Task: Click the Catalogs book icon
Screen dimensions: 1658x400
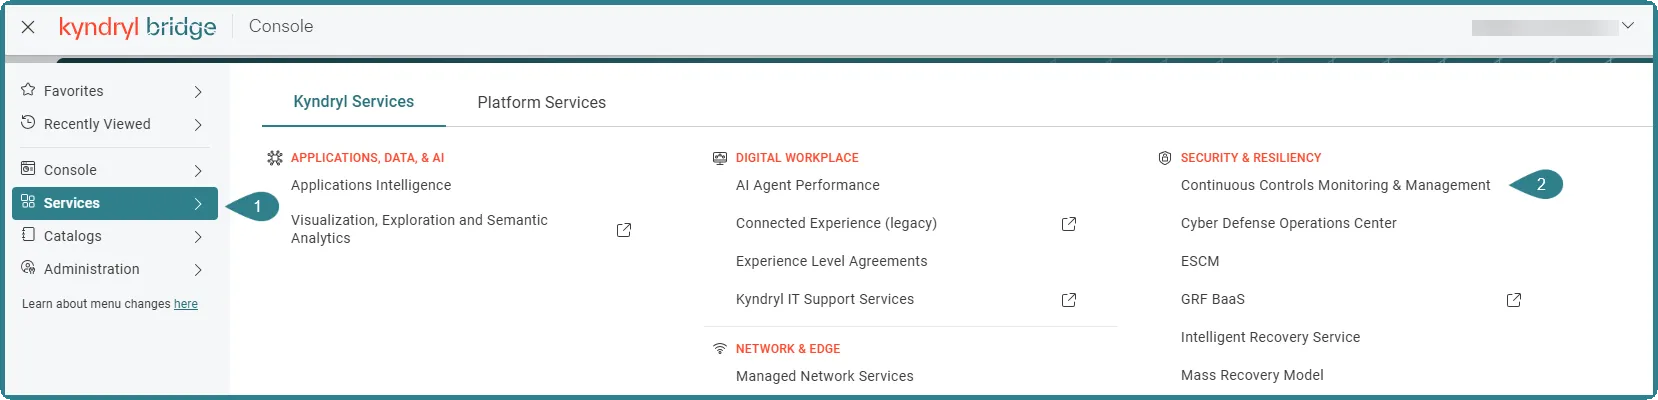Action: (x=28, y=235)
